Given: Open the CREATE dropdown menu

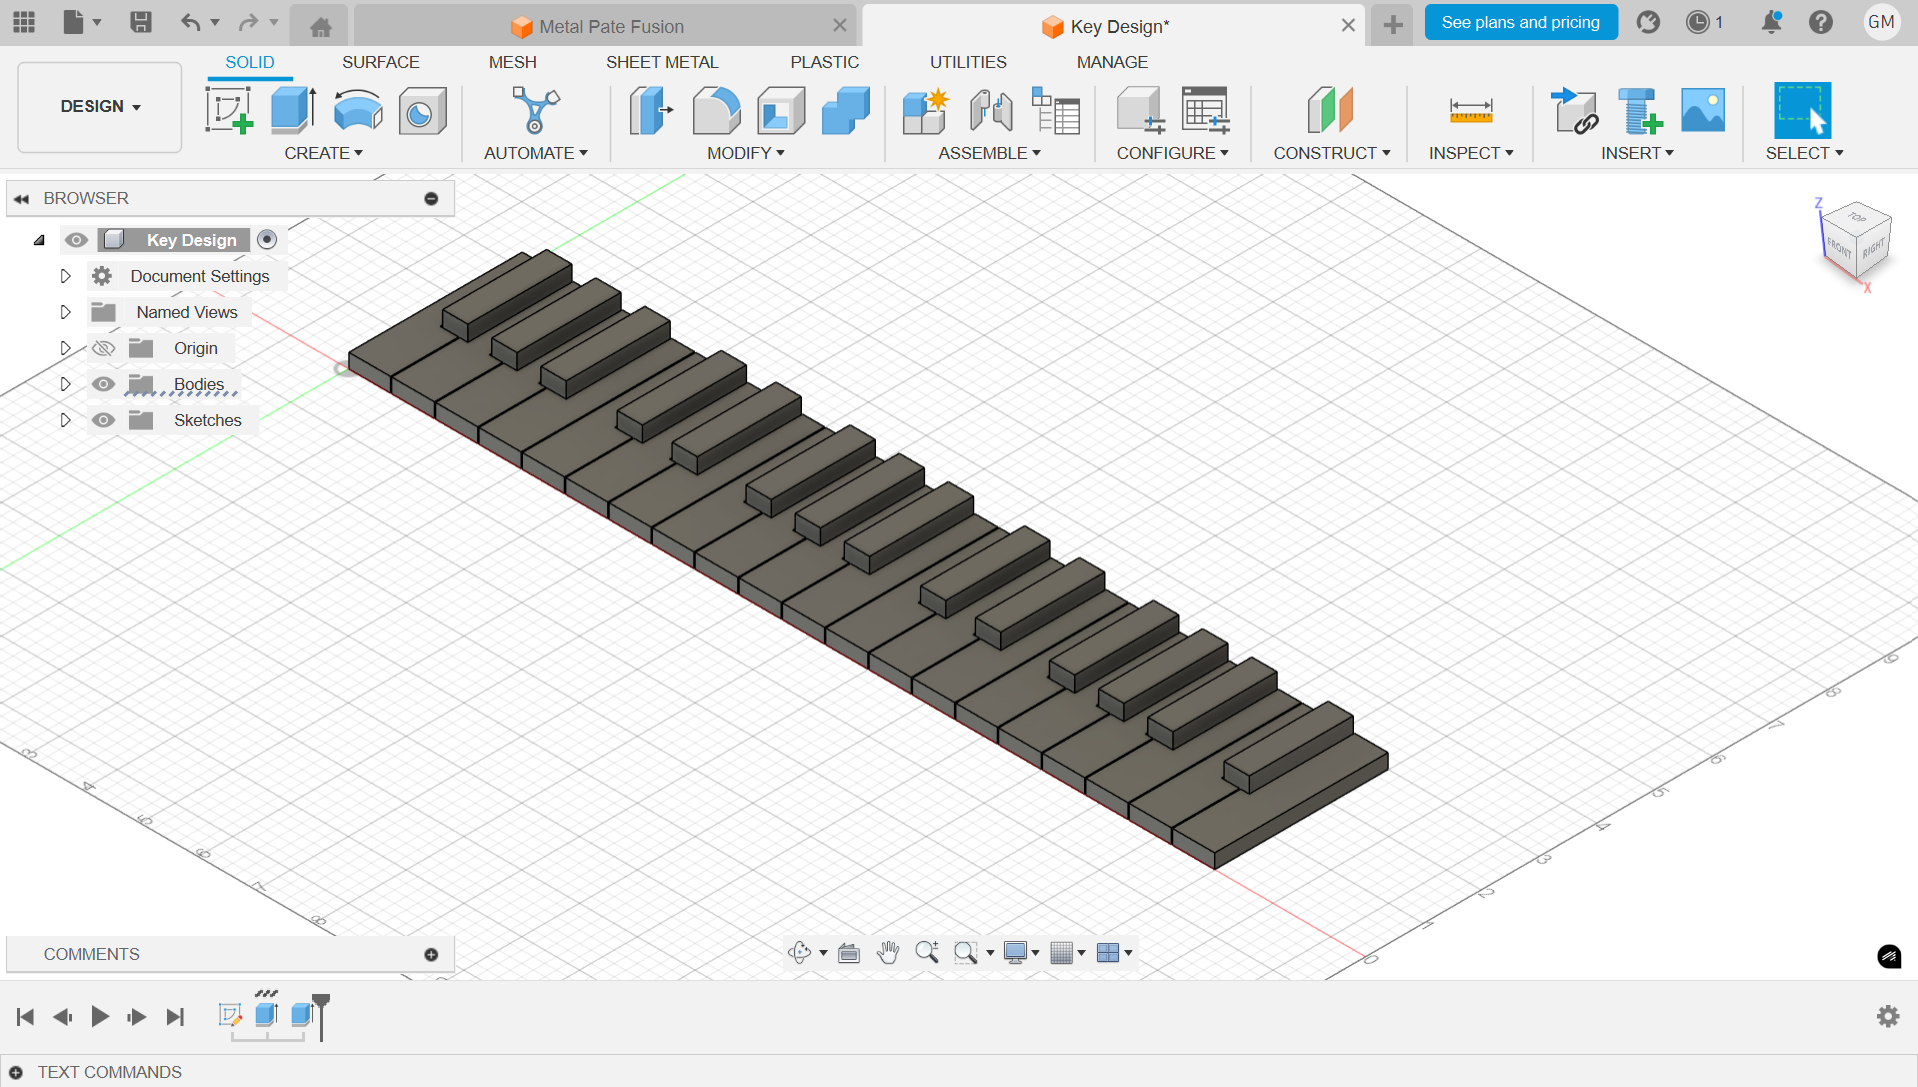Looking at the screenshot, I should [323, 153].
